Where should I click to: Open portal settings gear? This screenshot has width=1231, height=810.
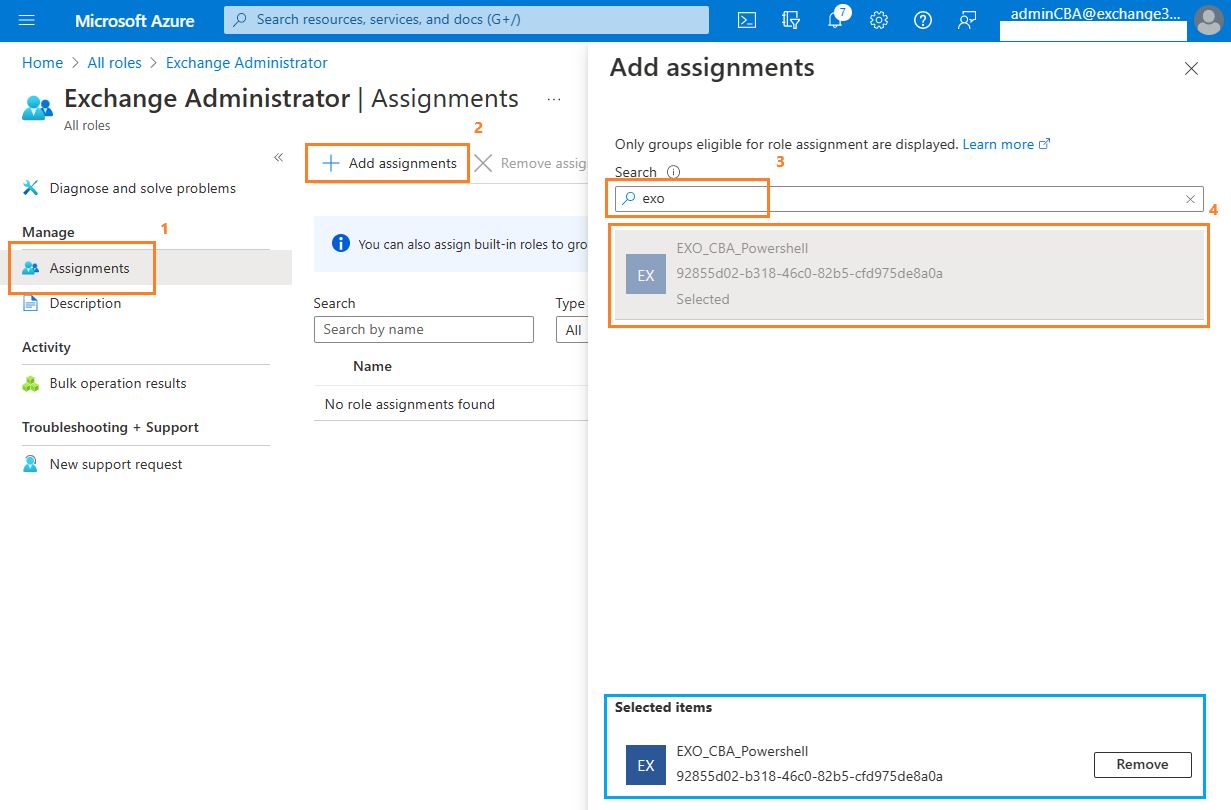point(879,20)
